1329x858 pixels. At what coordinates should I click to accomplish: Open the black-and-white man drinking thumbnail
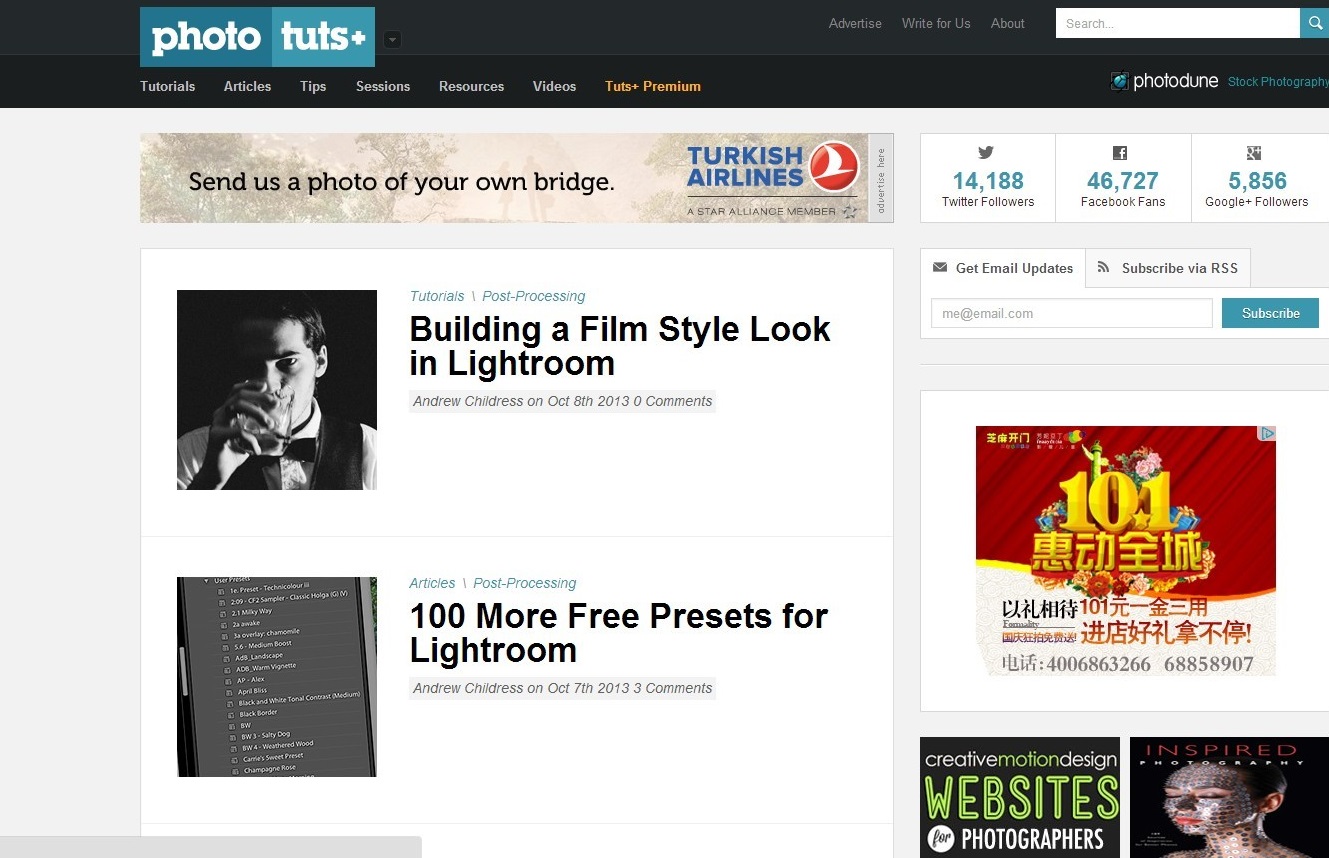point(277,390)
